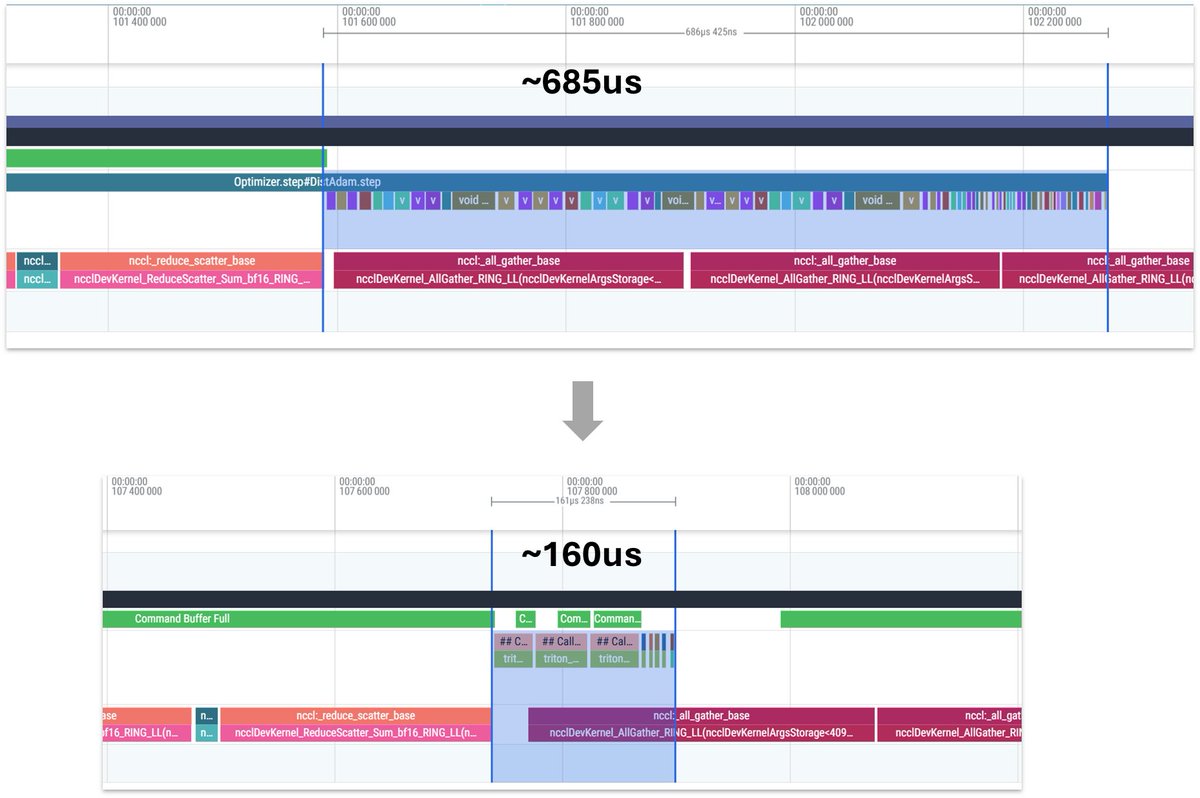This screenshot has width=1200, height=798.
Task: Click top trace's ncclDevKernelArgsStorage<... AllGather kernel slice
Action: pos(509,279)
